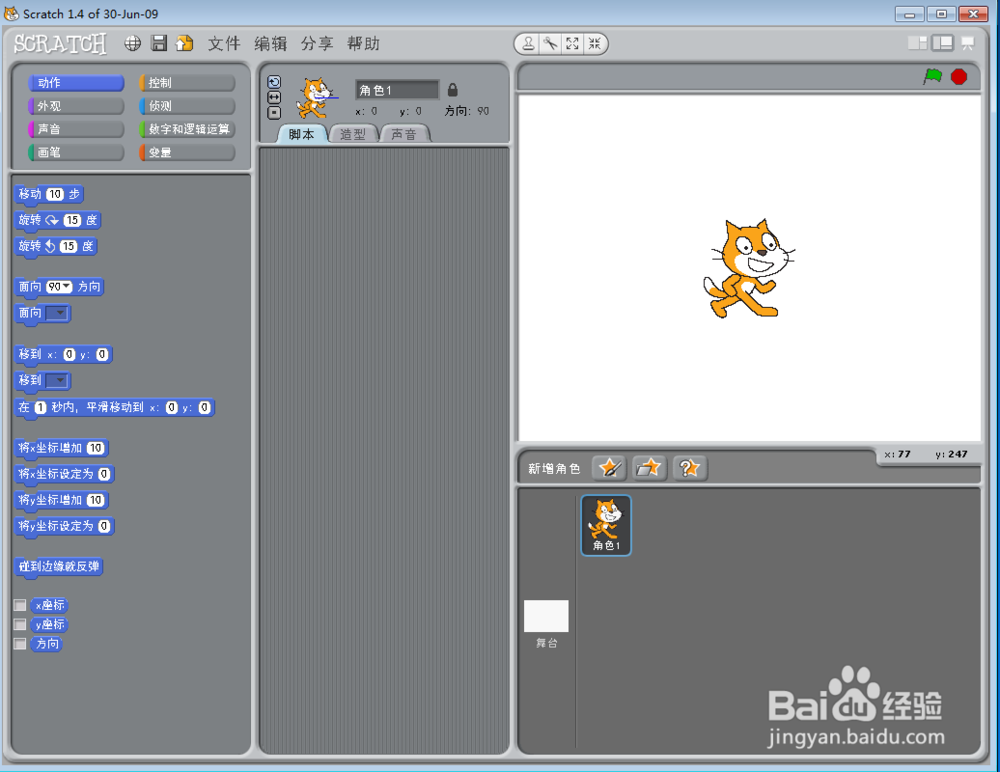Start scripts with the green flag
The height and width of the screenshot is (772, 1000).
point(932,77)
